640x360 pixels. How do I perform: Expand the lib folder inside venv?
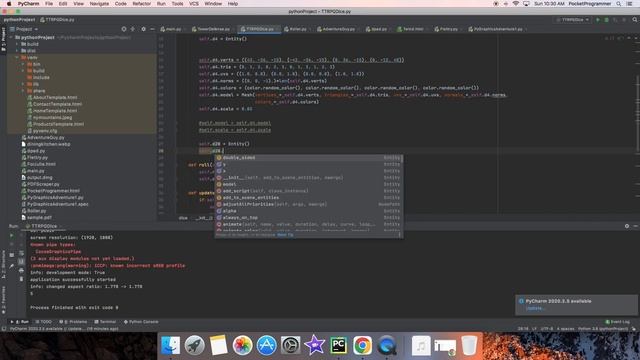click(23, 84)
